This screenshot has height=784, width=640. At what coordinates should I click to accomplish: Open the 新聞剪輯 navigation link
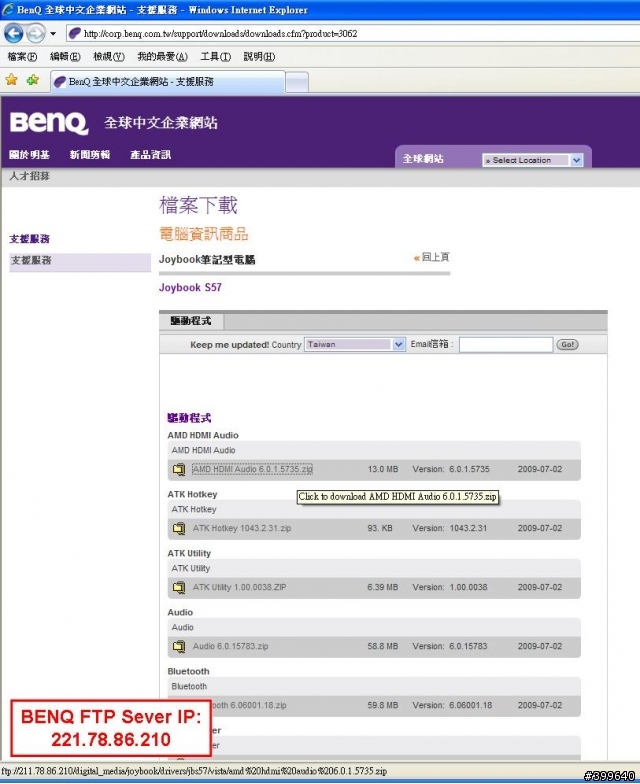pos(90,154)
